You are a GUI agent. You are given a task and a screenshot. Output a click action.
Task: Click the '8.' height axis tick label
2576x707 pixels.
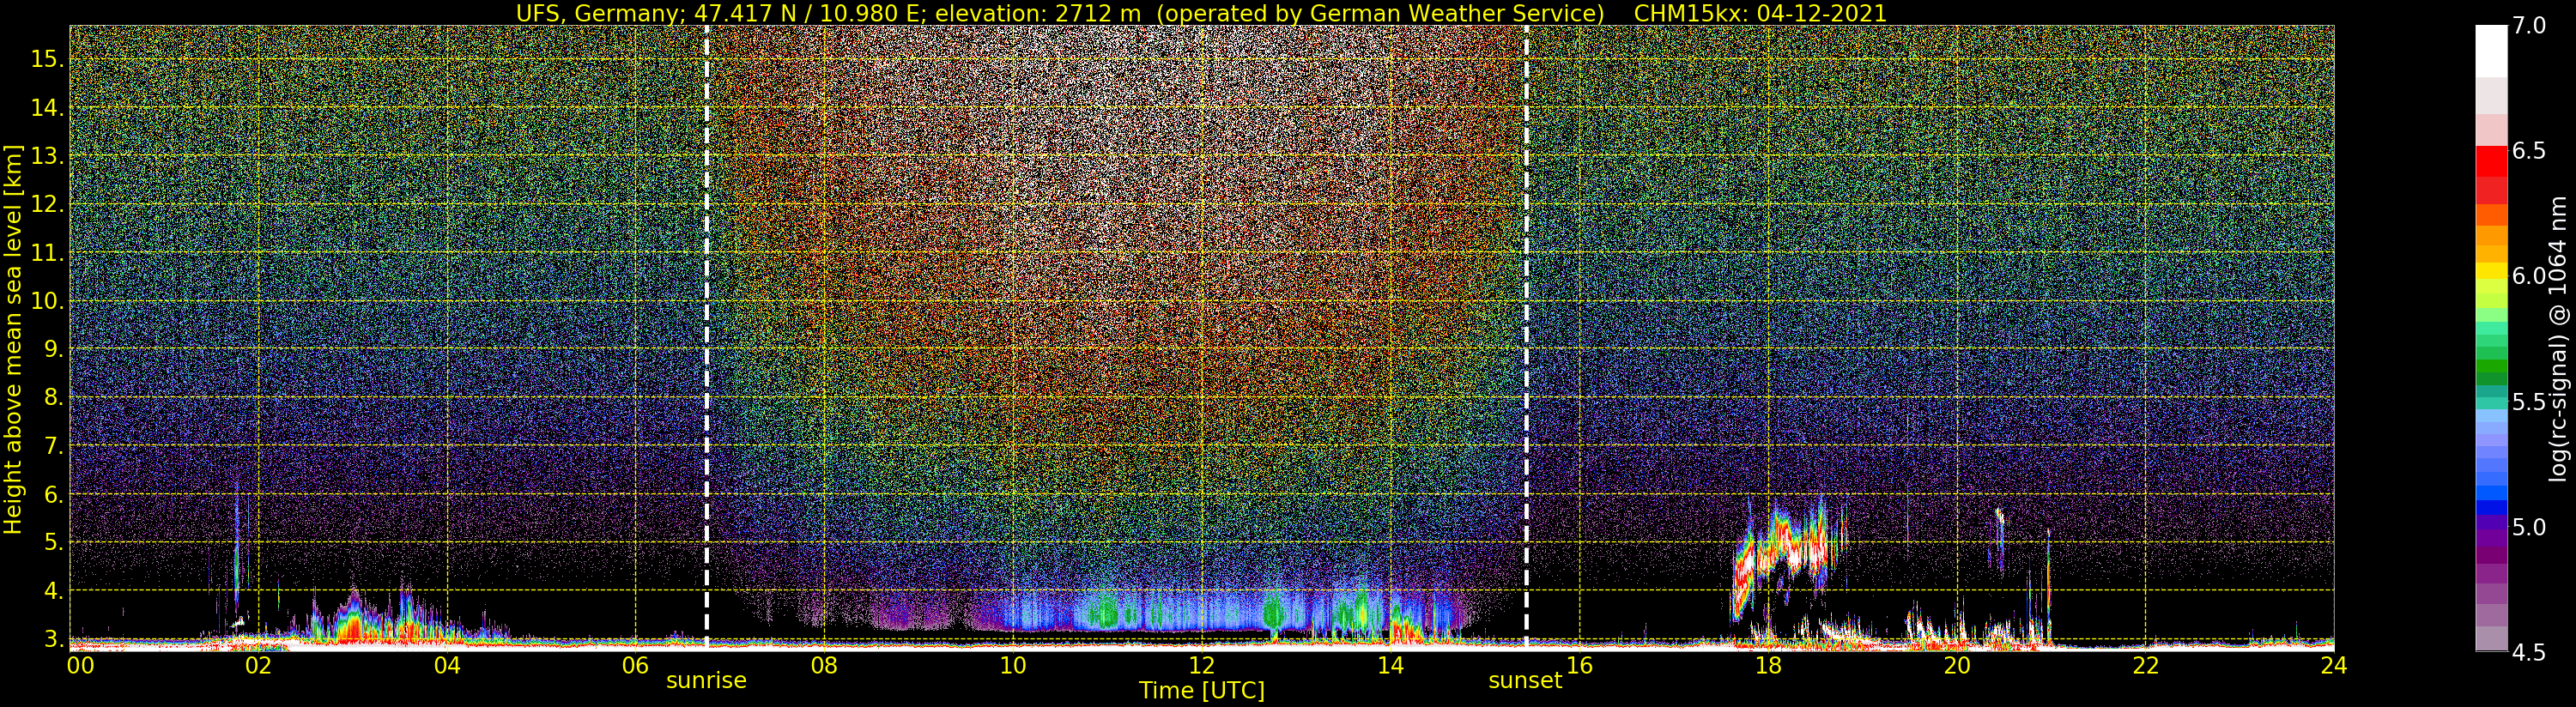53,397
